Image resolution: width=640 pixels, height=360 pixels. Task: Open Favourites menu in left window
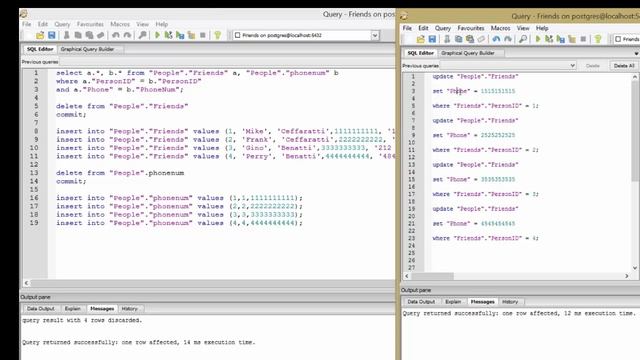coord(90,24)
